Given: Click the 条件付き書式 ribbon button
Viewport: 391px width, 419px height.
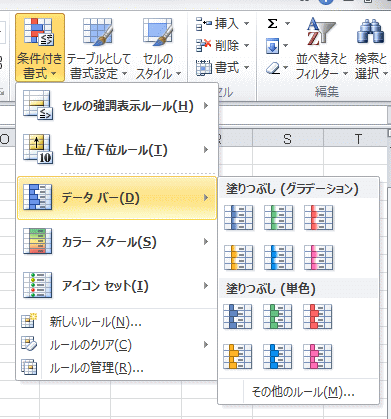Looking at the screenshot, I should point(40,48).
